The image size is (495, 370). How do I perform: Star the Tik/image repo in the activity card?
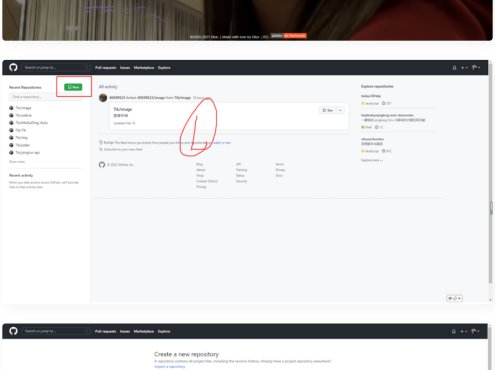(x=328, y=110)
